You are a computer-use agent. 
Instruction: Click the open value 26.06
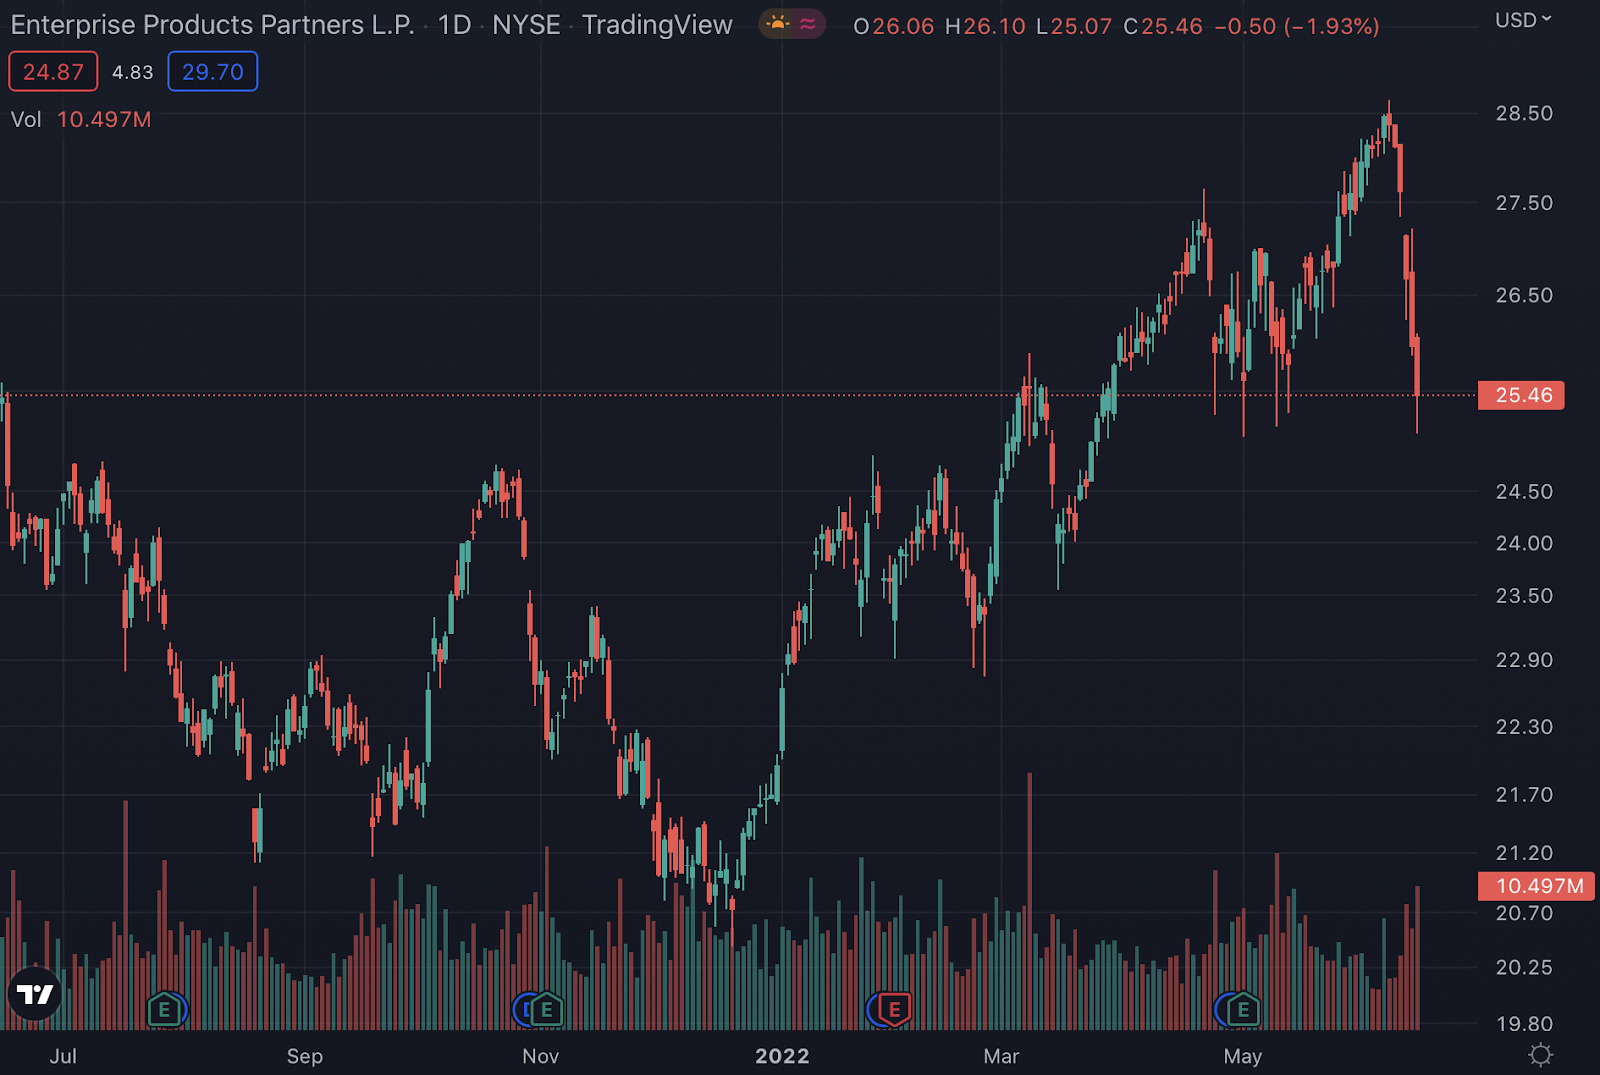(903, 26)
